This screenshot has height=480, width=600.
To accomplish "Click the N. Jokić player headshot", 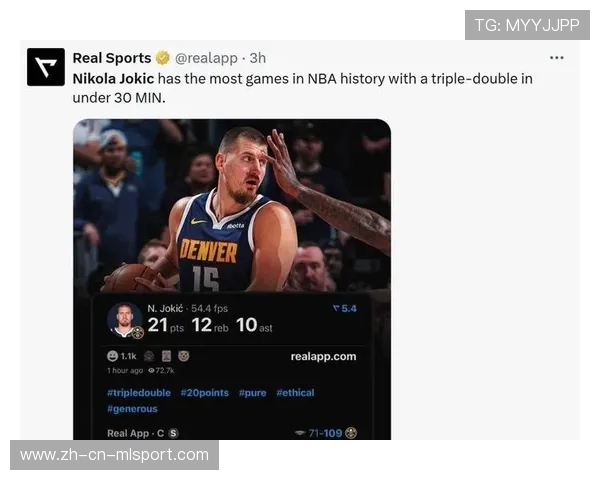I will pos(124,320).
